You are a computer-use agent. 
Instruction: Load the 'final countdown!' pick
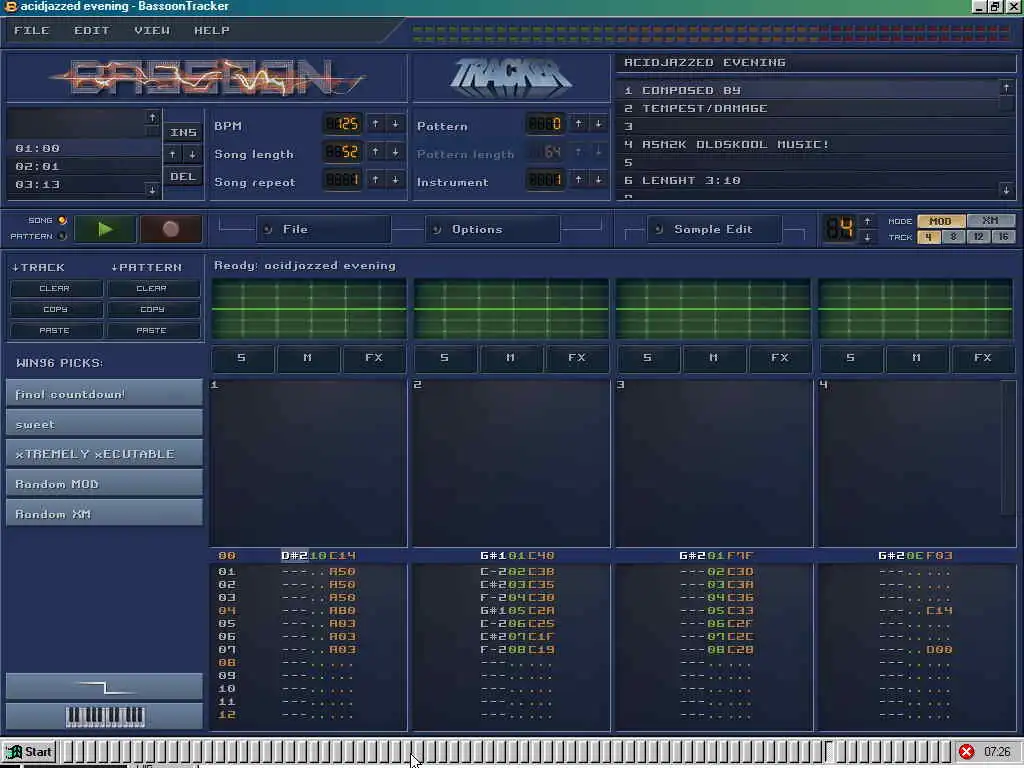[x=104, y=394]
